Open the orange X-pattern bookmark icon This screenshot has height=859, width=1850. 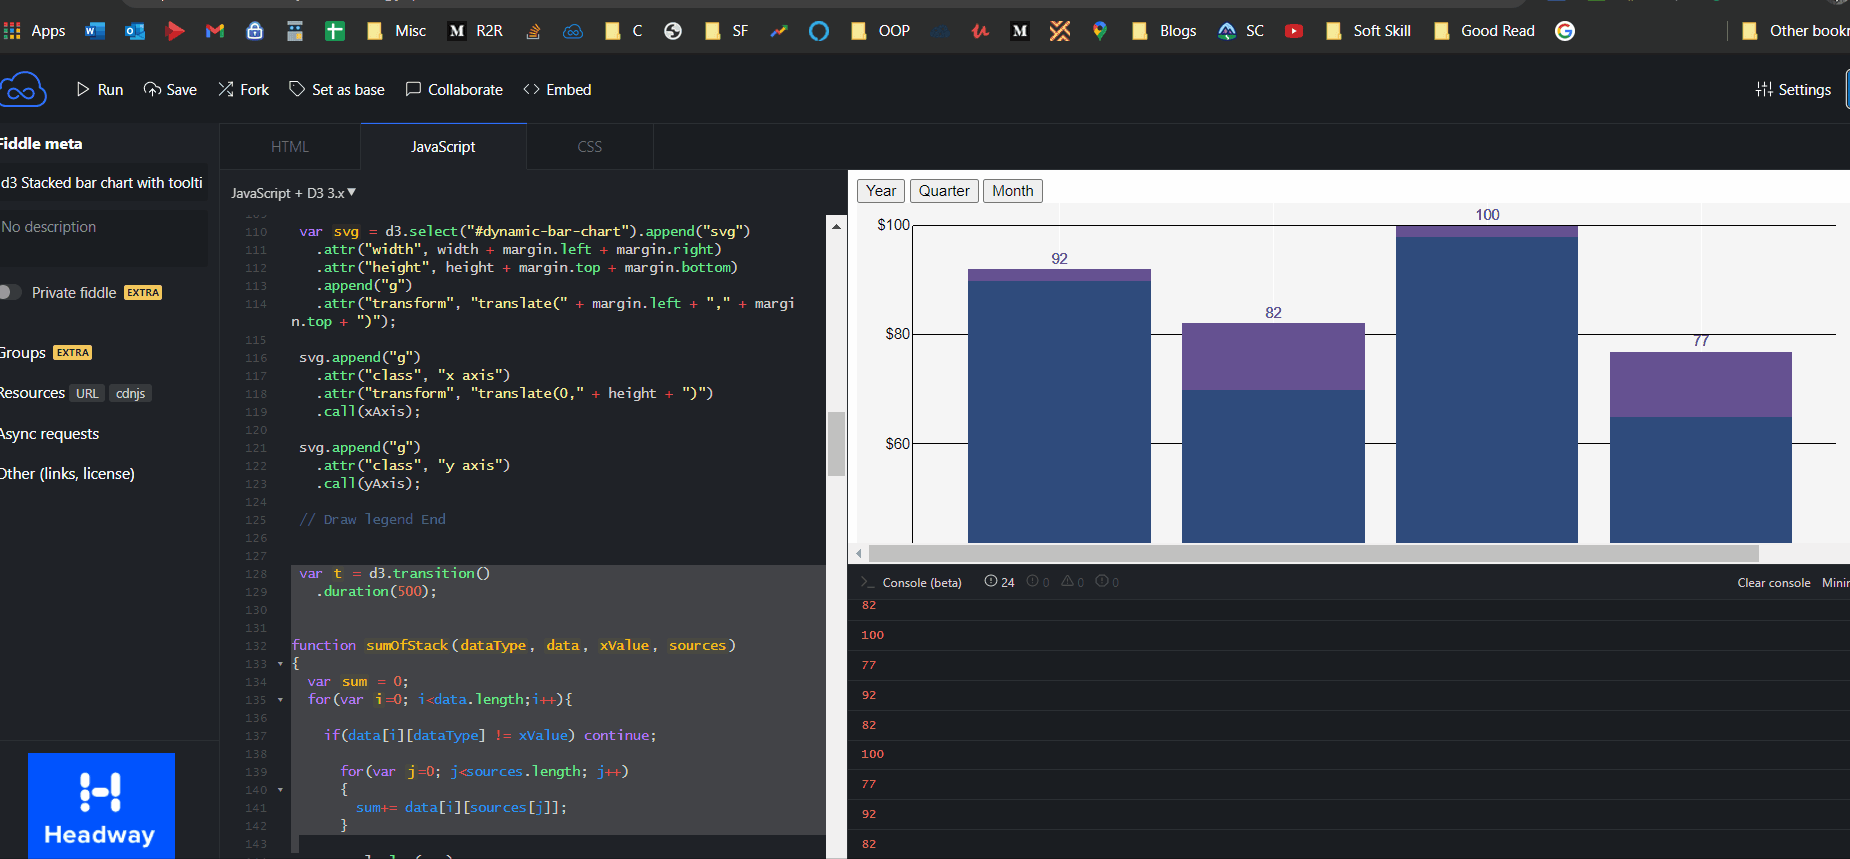[1060, 31]
